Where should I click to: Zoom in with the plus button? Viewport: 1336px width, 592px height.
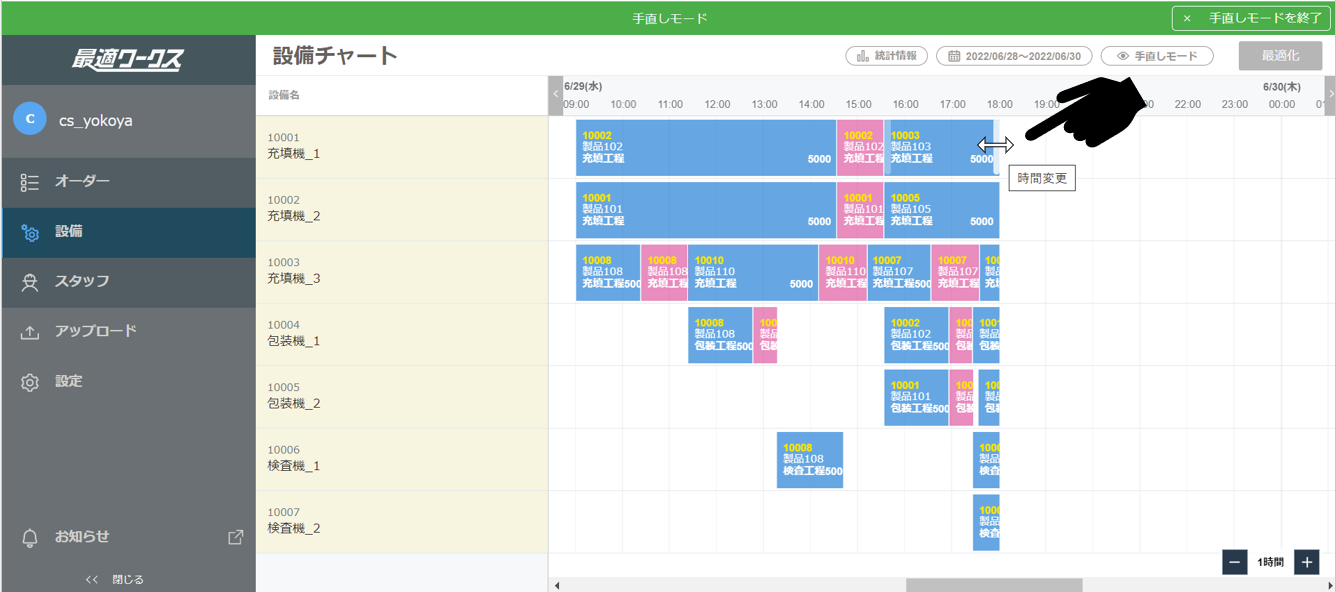click(1307, 562)
